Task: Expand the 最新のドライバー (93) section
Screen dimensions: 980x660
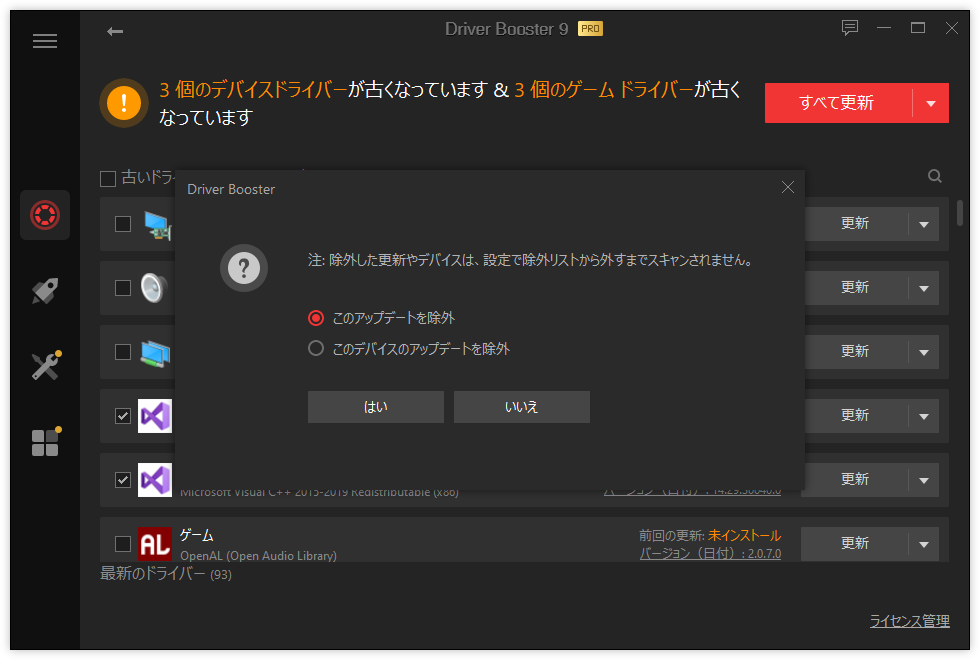Action: click(166, 574)
